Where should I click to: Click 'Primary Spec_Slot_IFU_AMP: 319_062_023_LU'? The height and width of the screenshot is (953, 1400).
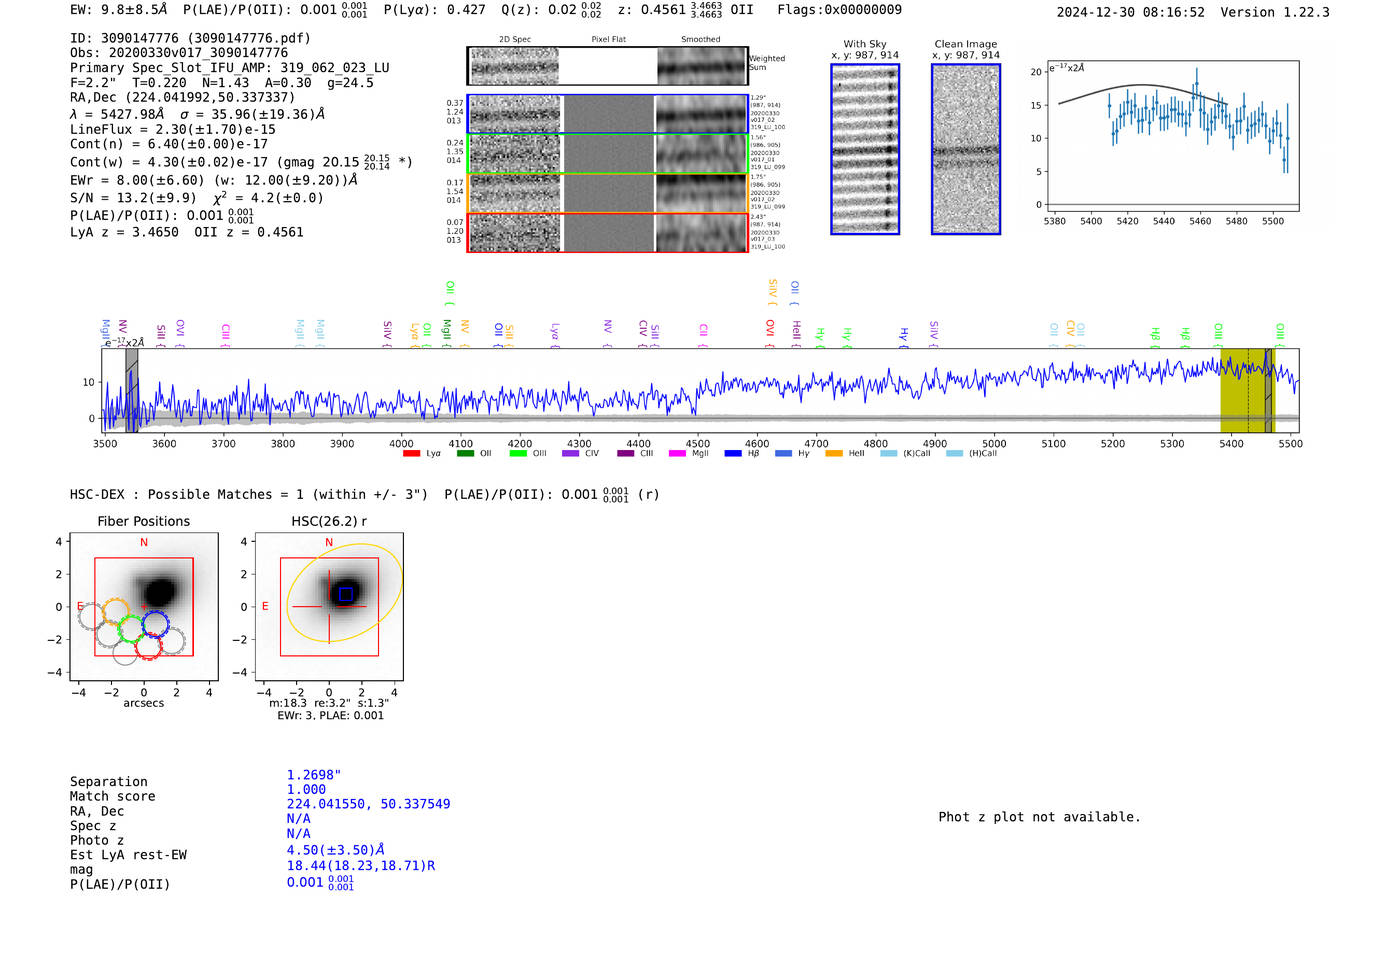pos(230,68)
